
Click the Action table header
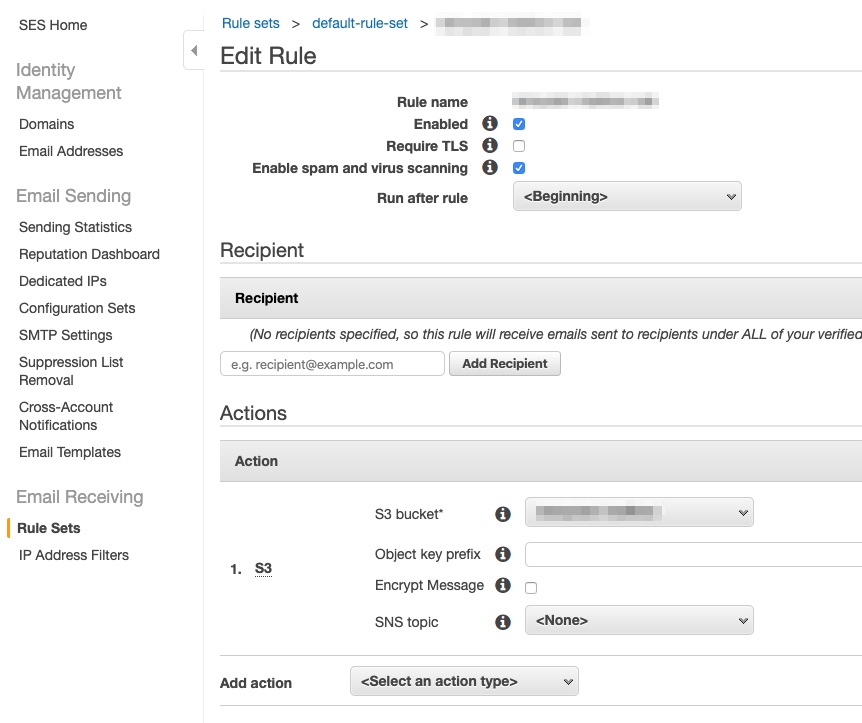point(541,461)
